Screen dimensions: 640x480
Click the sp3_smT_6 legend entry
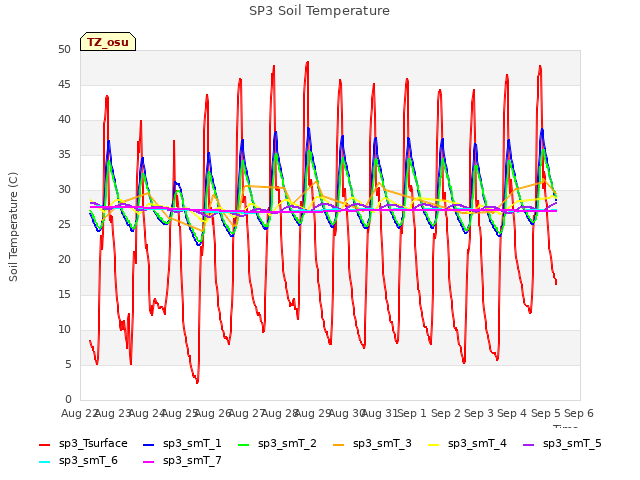click(78, 461)
